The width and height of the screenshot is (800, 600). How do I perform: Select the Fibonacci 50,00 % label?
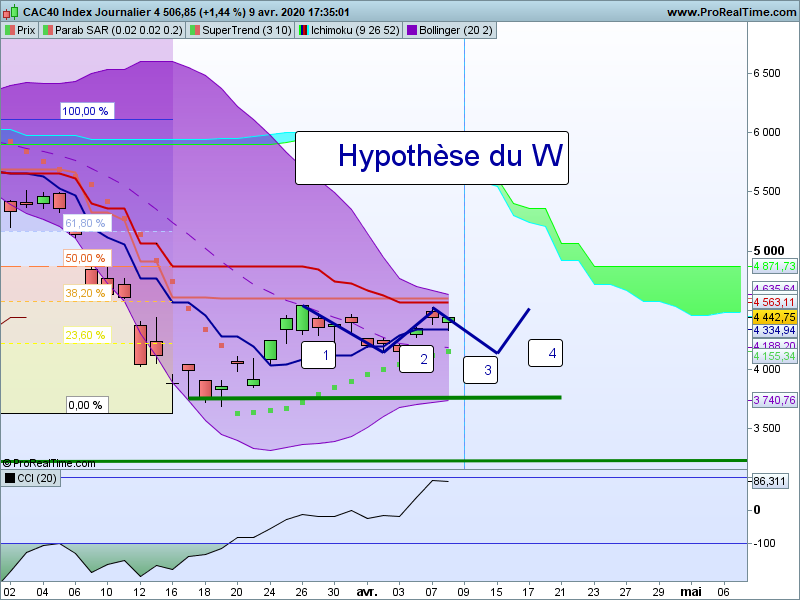click(85, 258)
